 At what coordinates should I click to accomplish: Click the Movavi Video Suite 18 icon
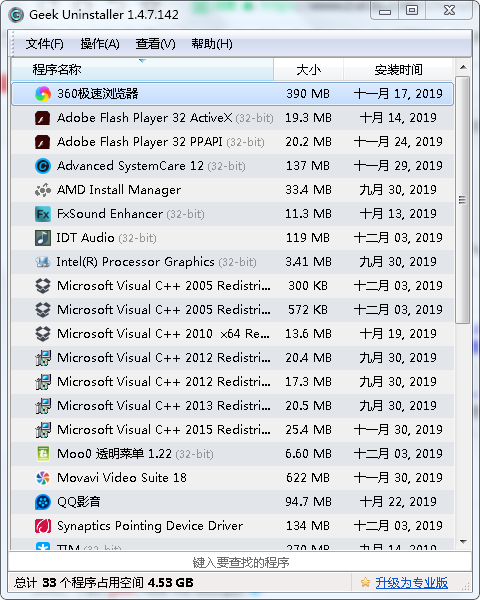43,478
